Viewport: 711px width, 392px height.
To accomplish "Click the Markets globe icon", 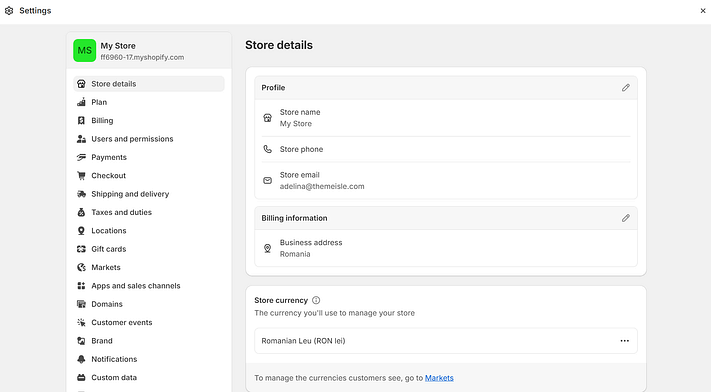I will tap(81, 267).
